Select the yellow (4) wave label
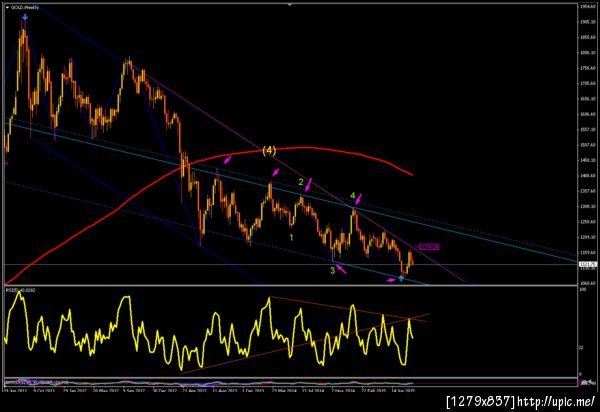The width and height of the screenshot is (600, 412). coord(269,150)
